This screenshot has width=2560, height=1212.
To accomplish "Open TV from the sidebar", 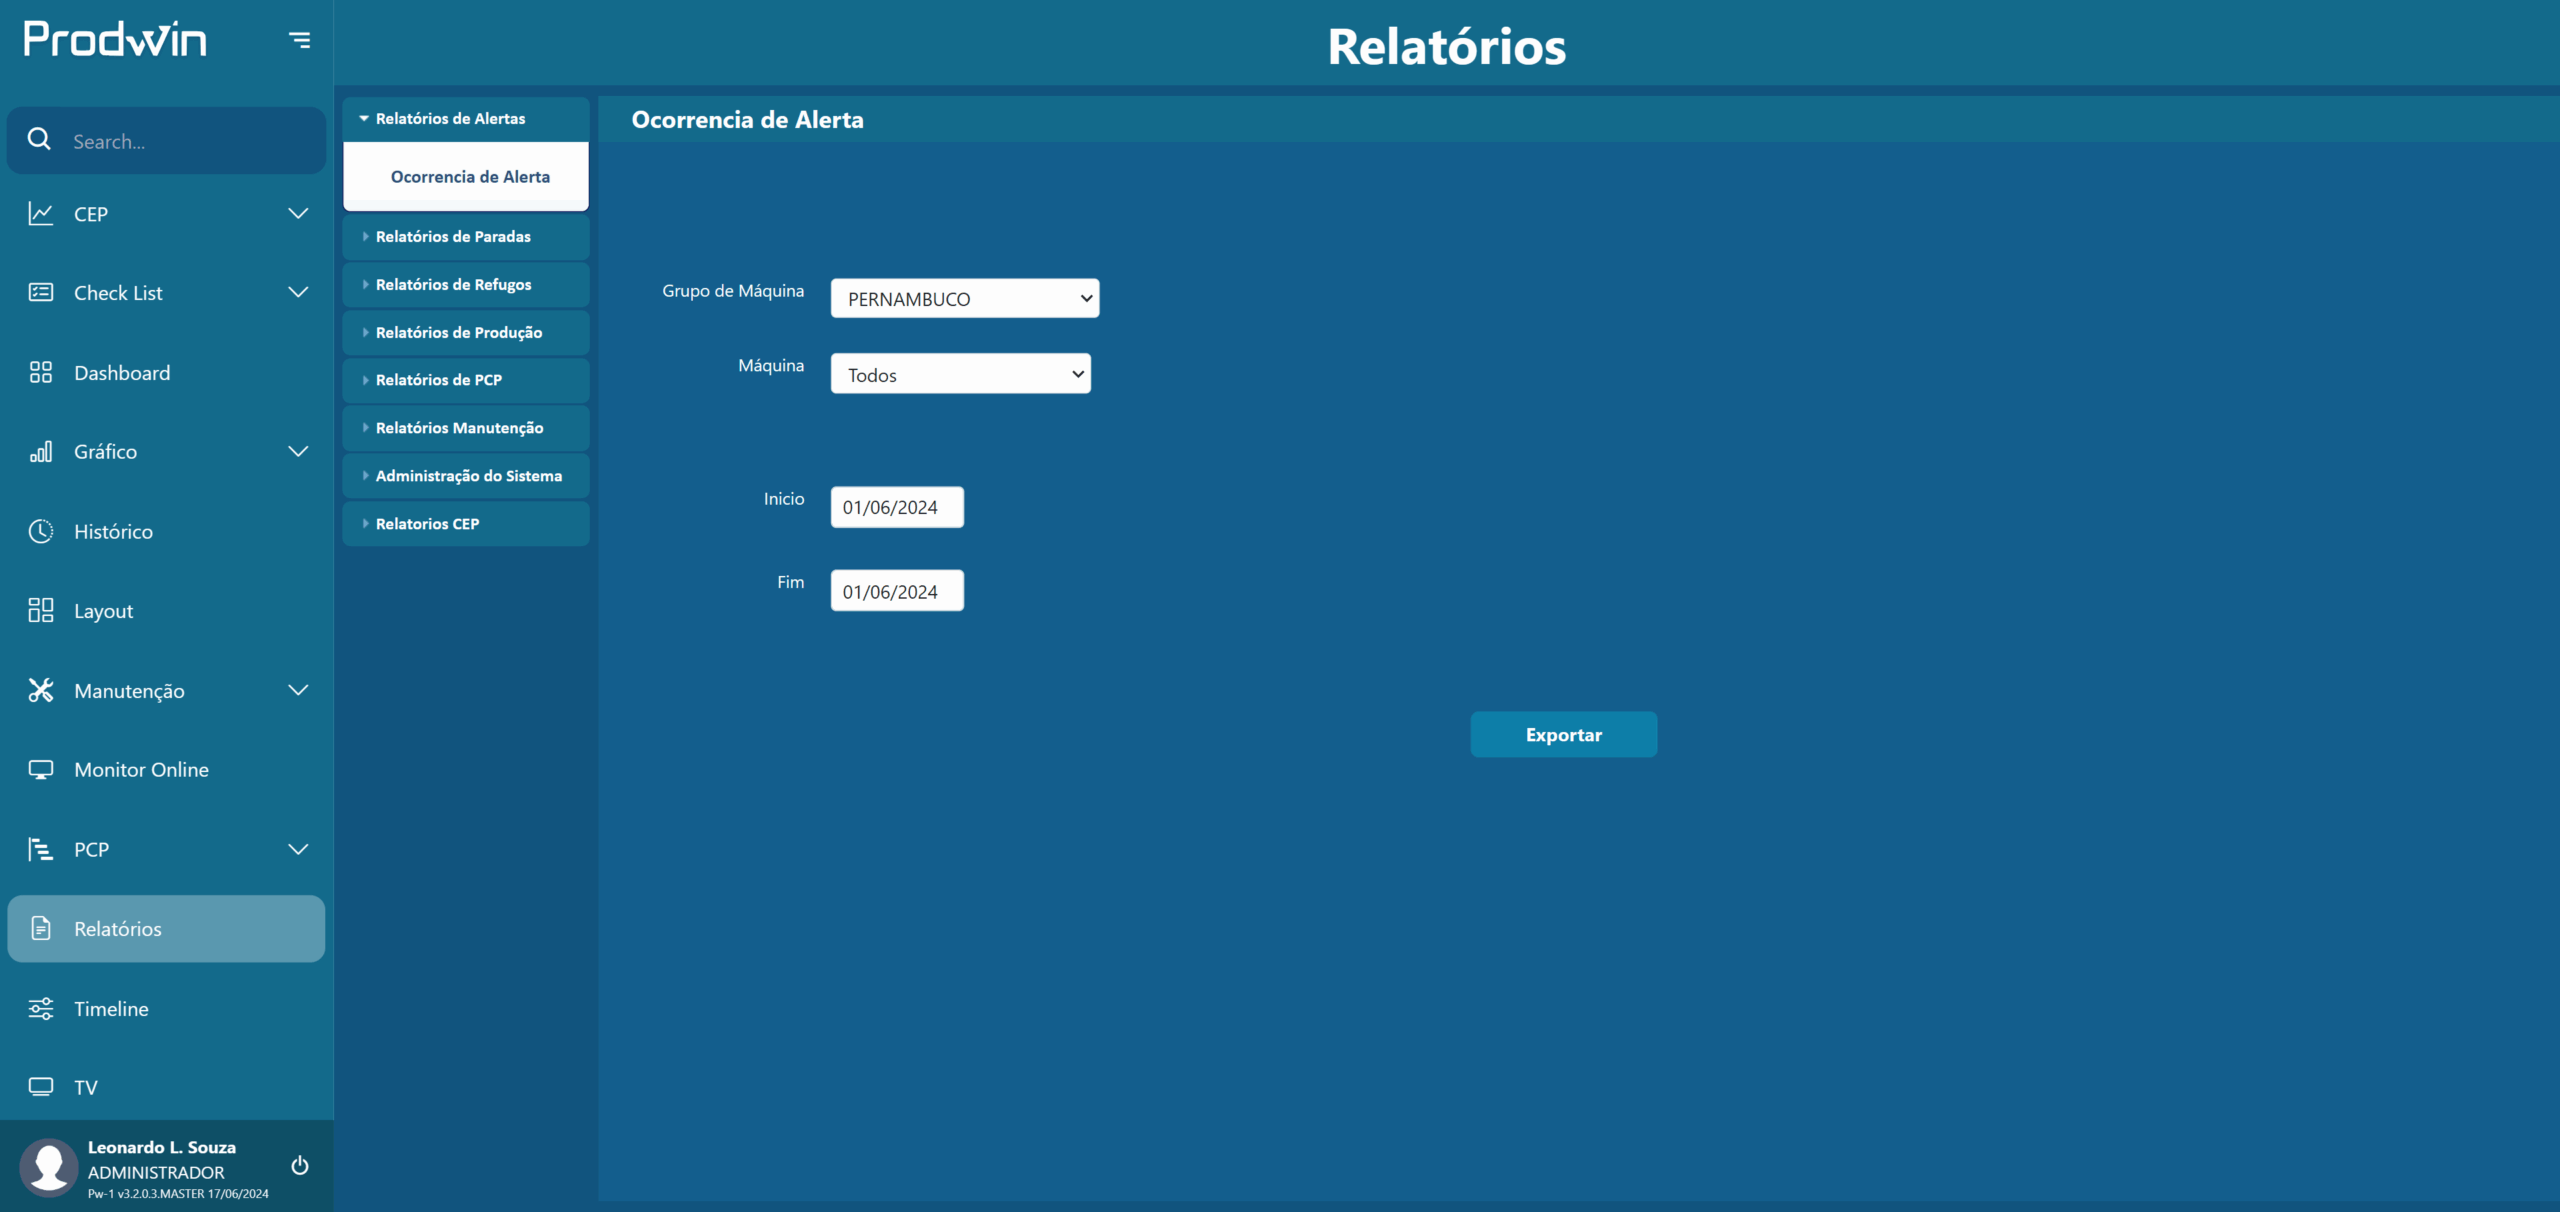I will 166,1087.
